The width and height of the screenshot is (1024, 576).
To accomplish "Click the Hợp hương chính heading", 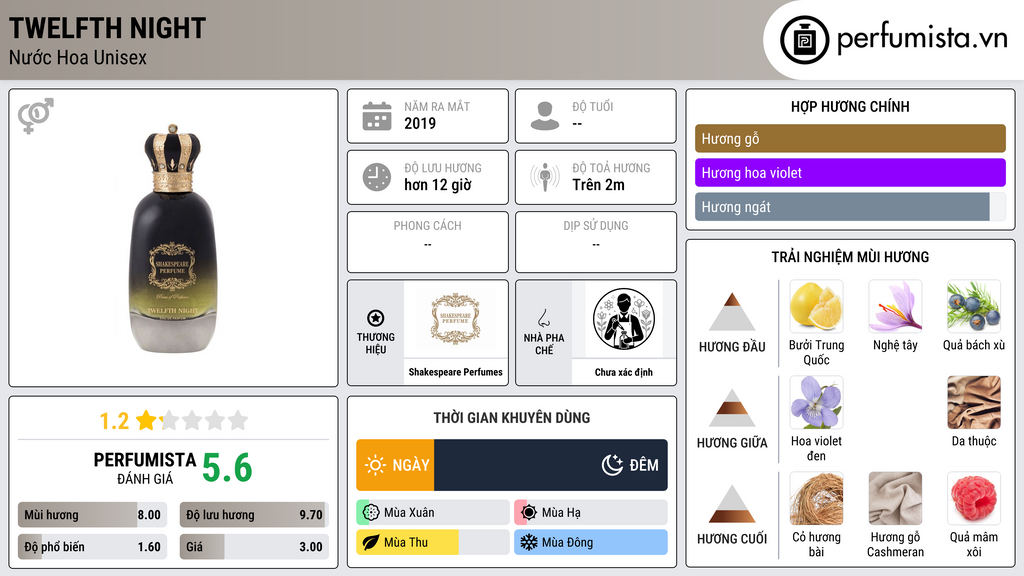I will click(x=850, y=106).
